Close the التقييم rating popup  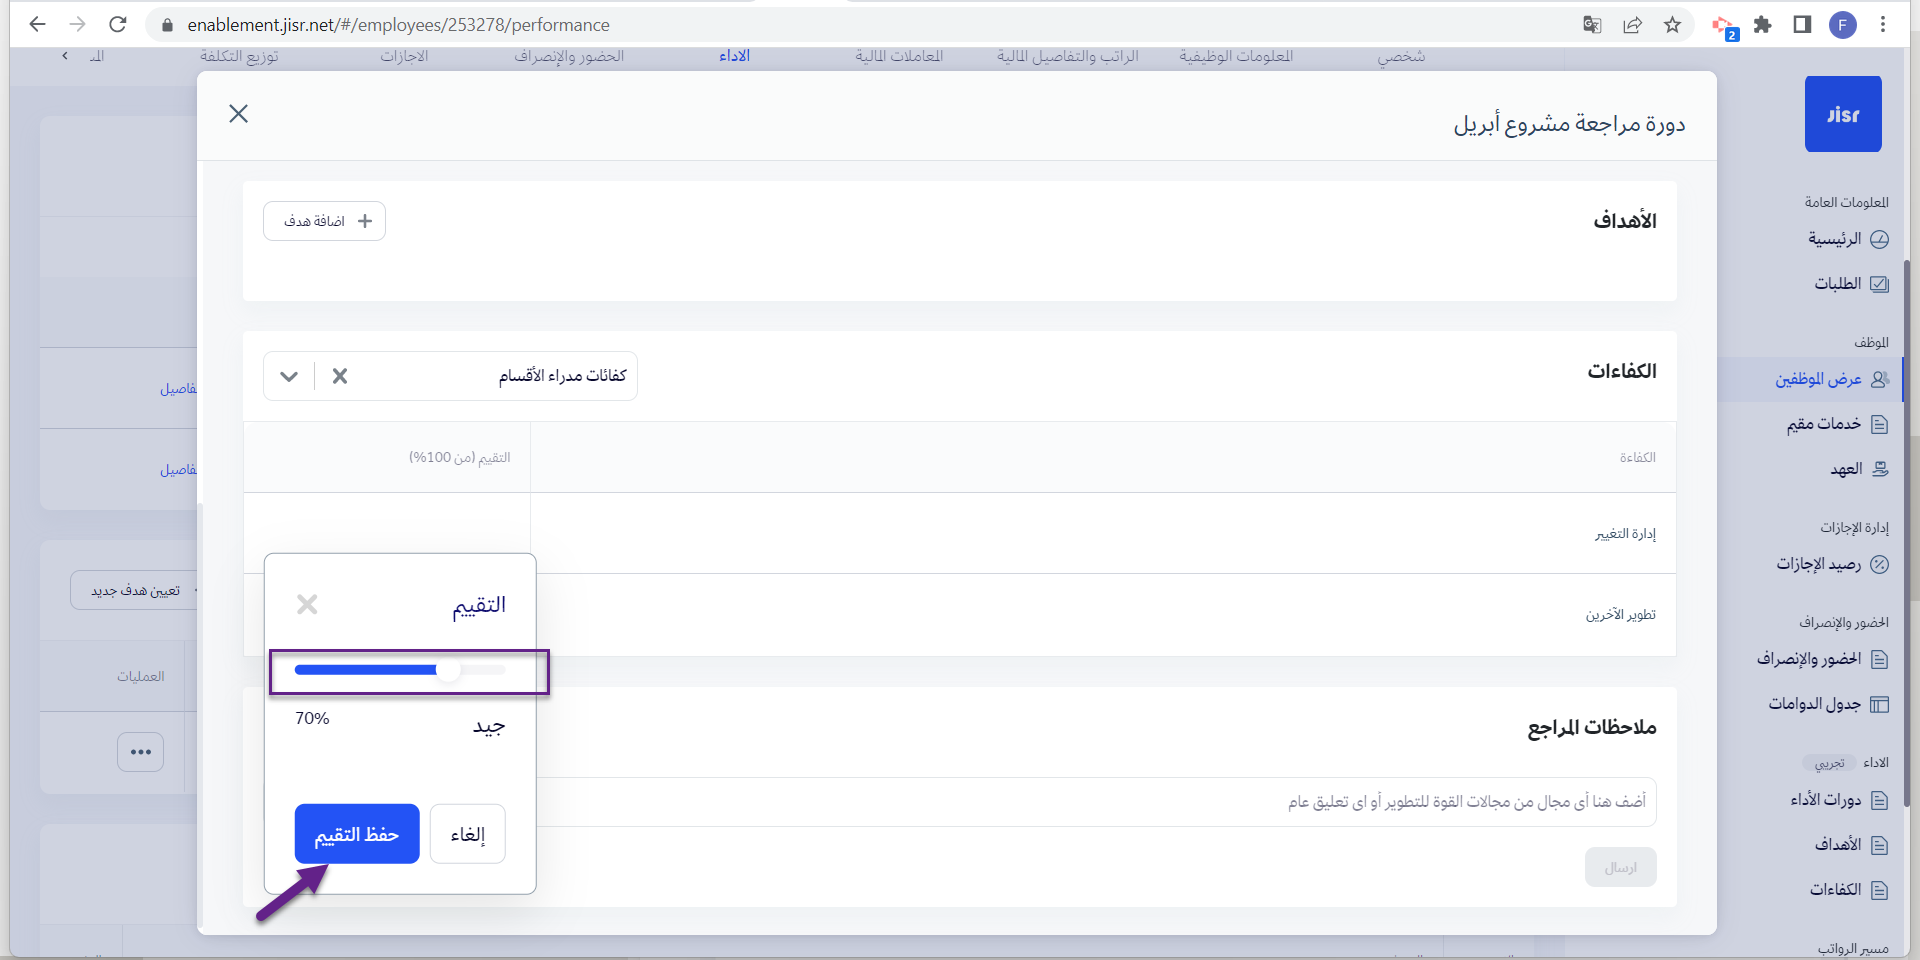tap(307, 604)
